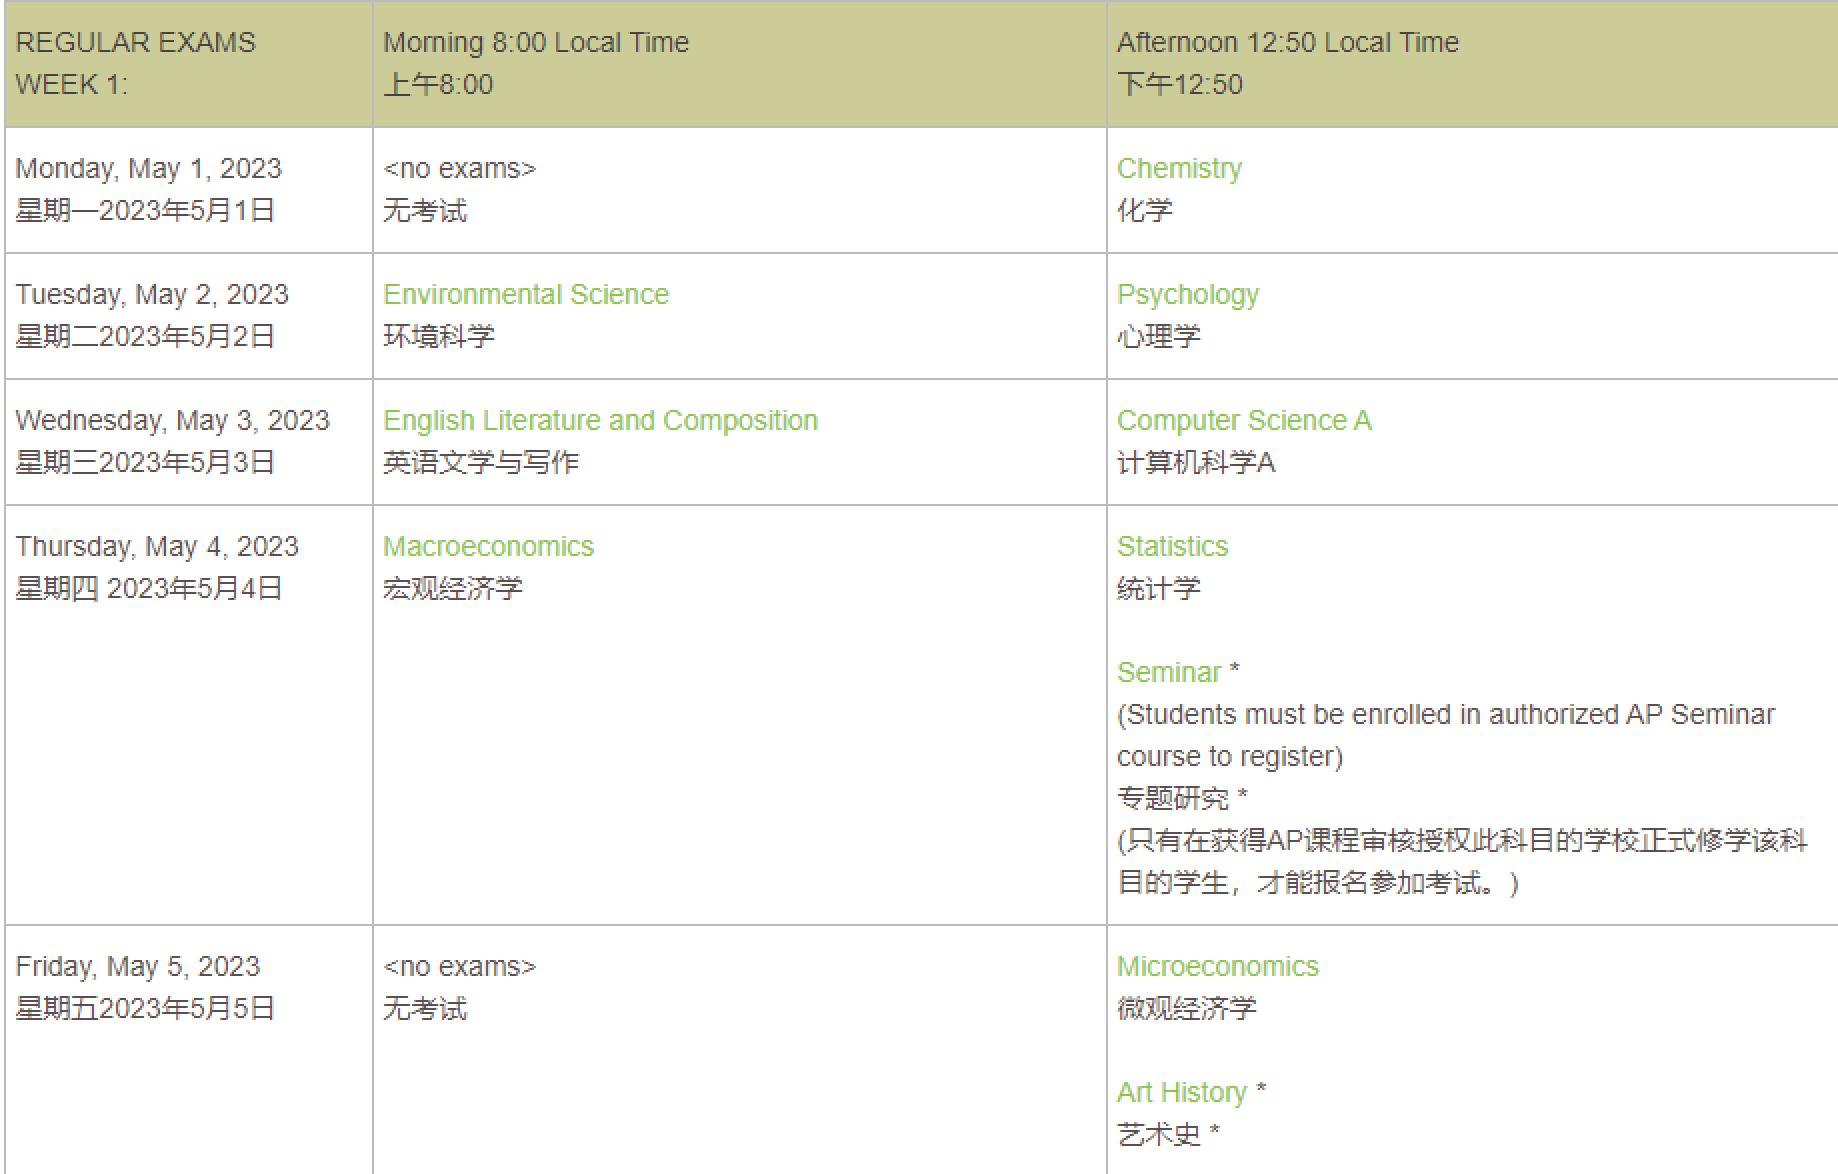The image size is (1838, 1174).
Task: Open the Statistics exam link
Action: [x=1172, y=546]
